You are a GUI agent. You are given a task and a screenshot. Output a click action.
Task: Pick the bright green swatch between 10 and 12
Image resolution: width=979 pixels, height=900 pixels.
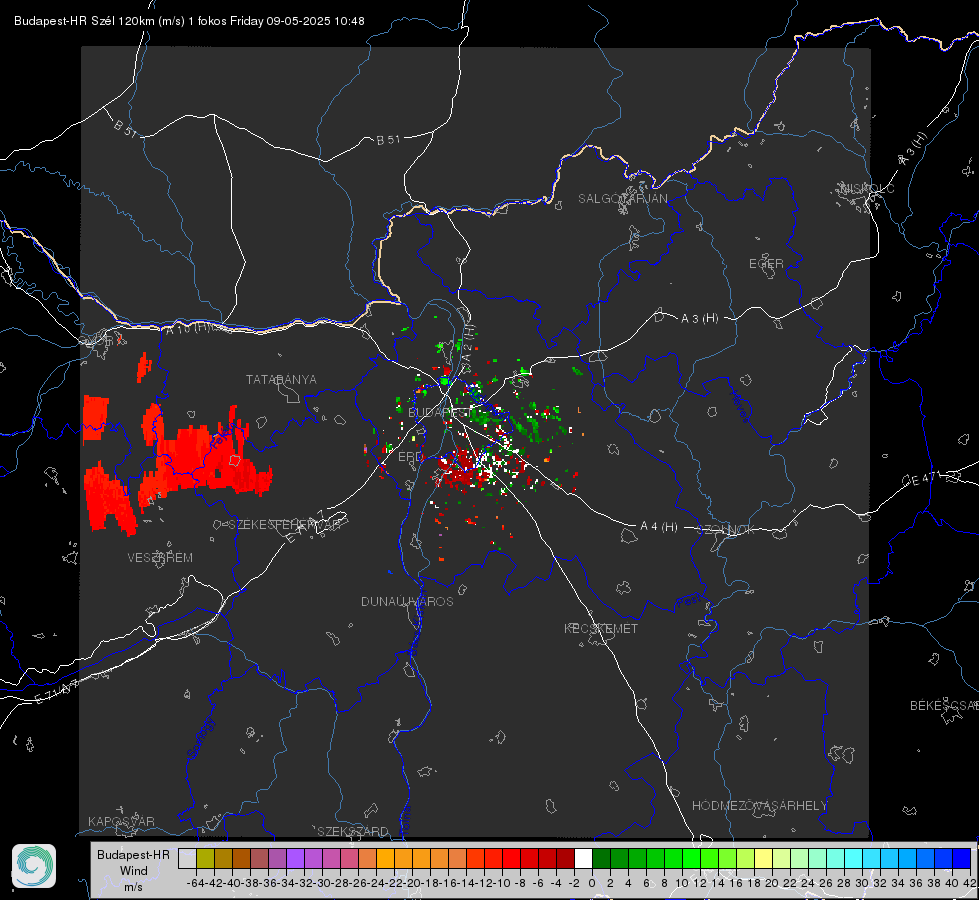[x=691, y=858]
